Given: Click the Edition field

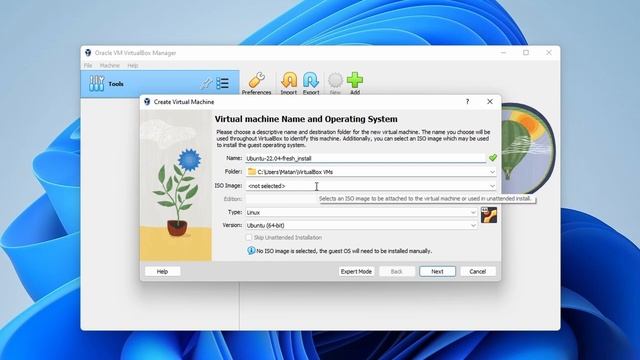Looking at the screenshot, I should (281, 199).
